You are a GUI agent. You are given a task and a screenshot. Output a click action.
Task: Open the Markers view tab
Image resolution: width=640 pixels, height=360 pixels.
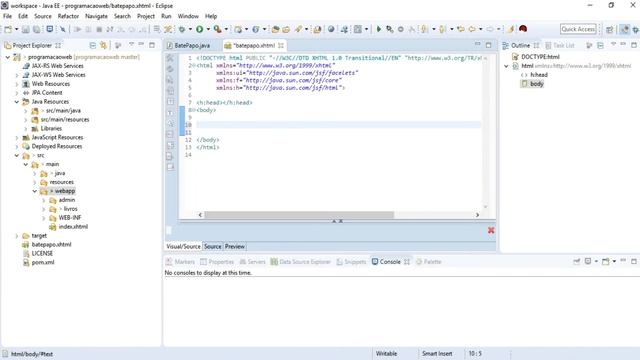click(180, 262)
